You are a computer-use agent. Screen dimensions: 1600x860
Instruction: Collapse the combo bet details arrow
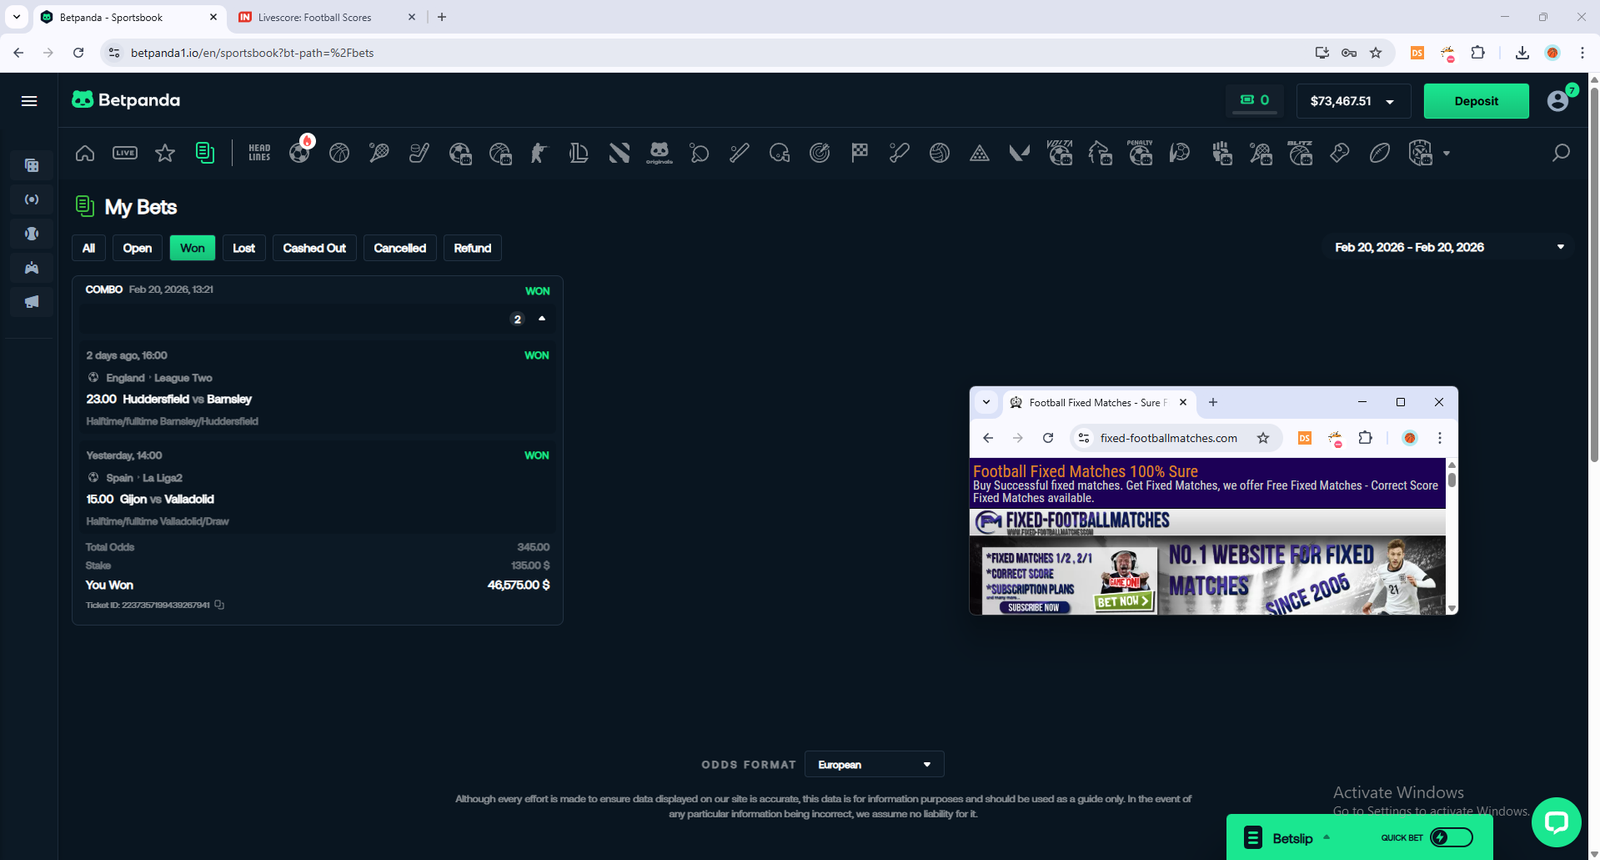coord(542,319)
